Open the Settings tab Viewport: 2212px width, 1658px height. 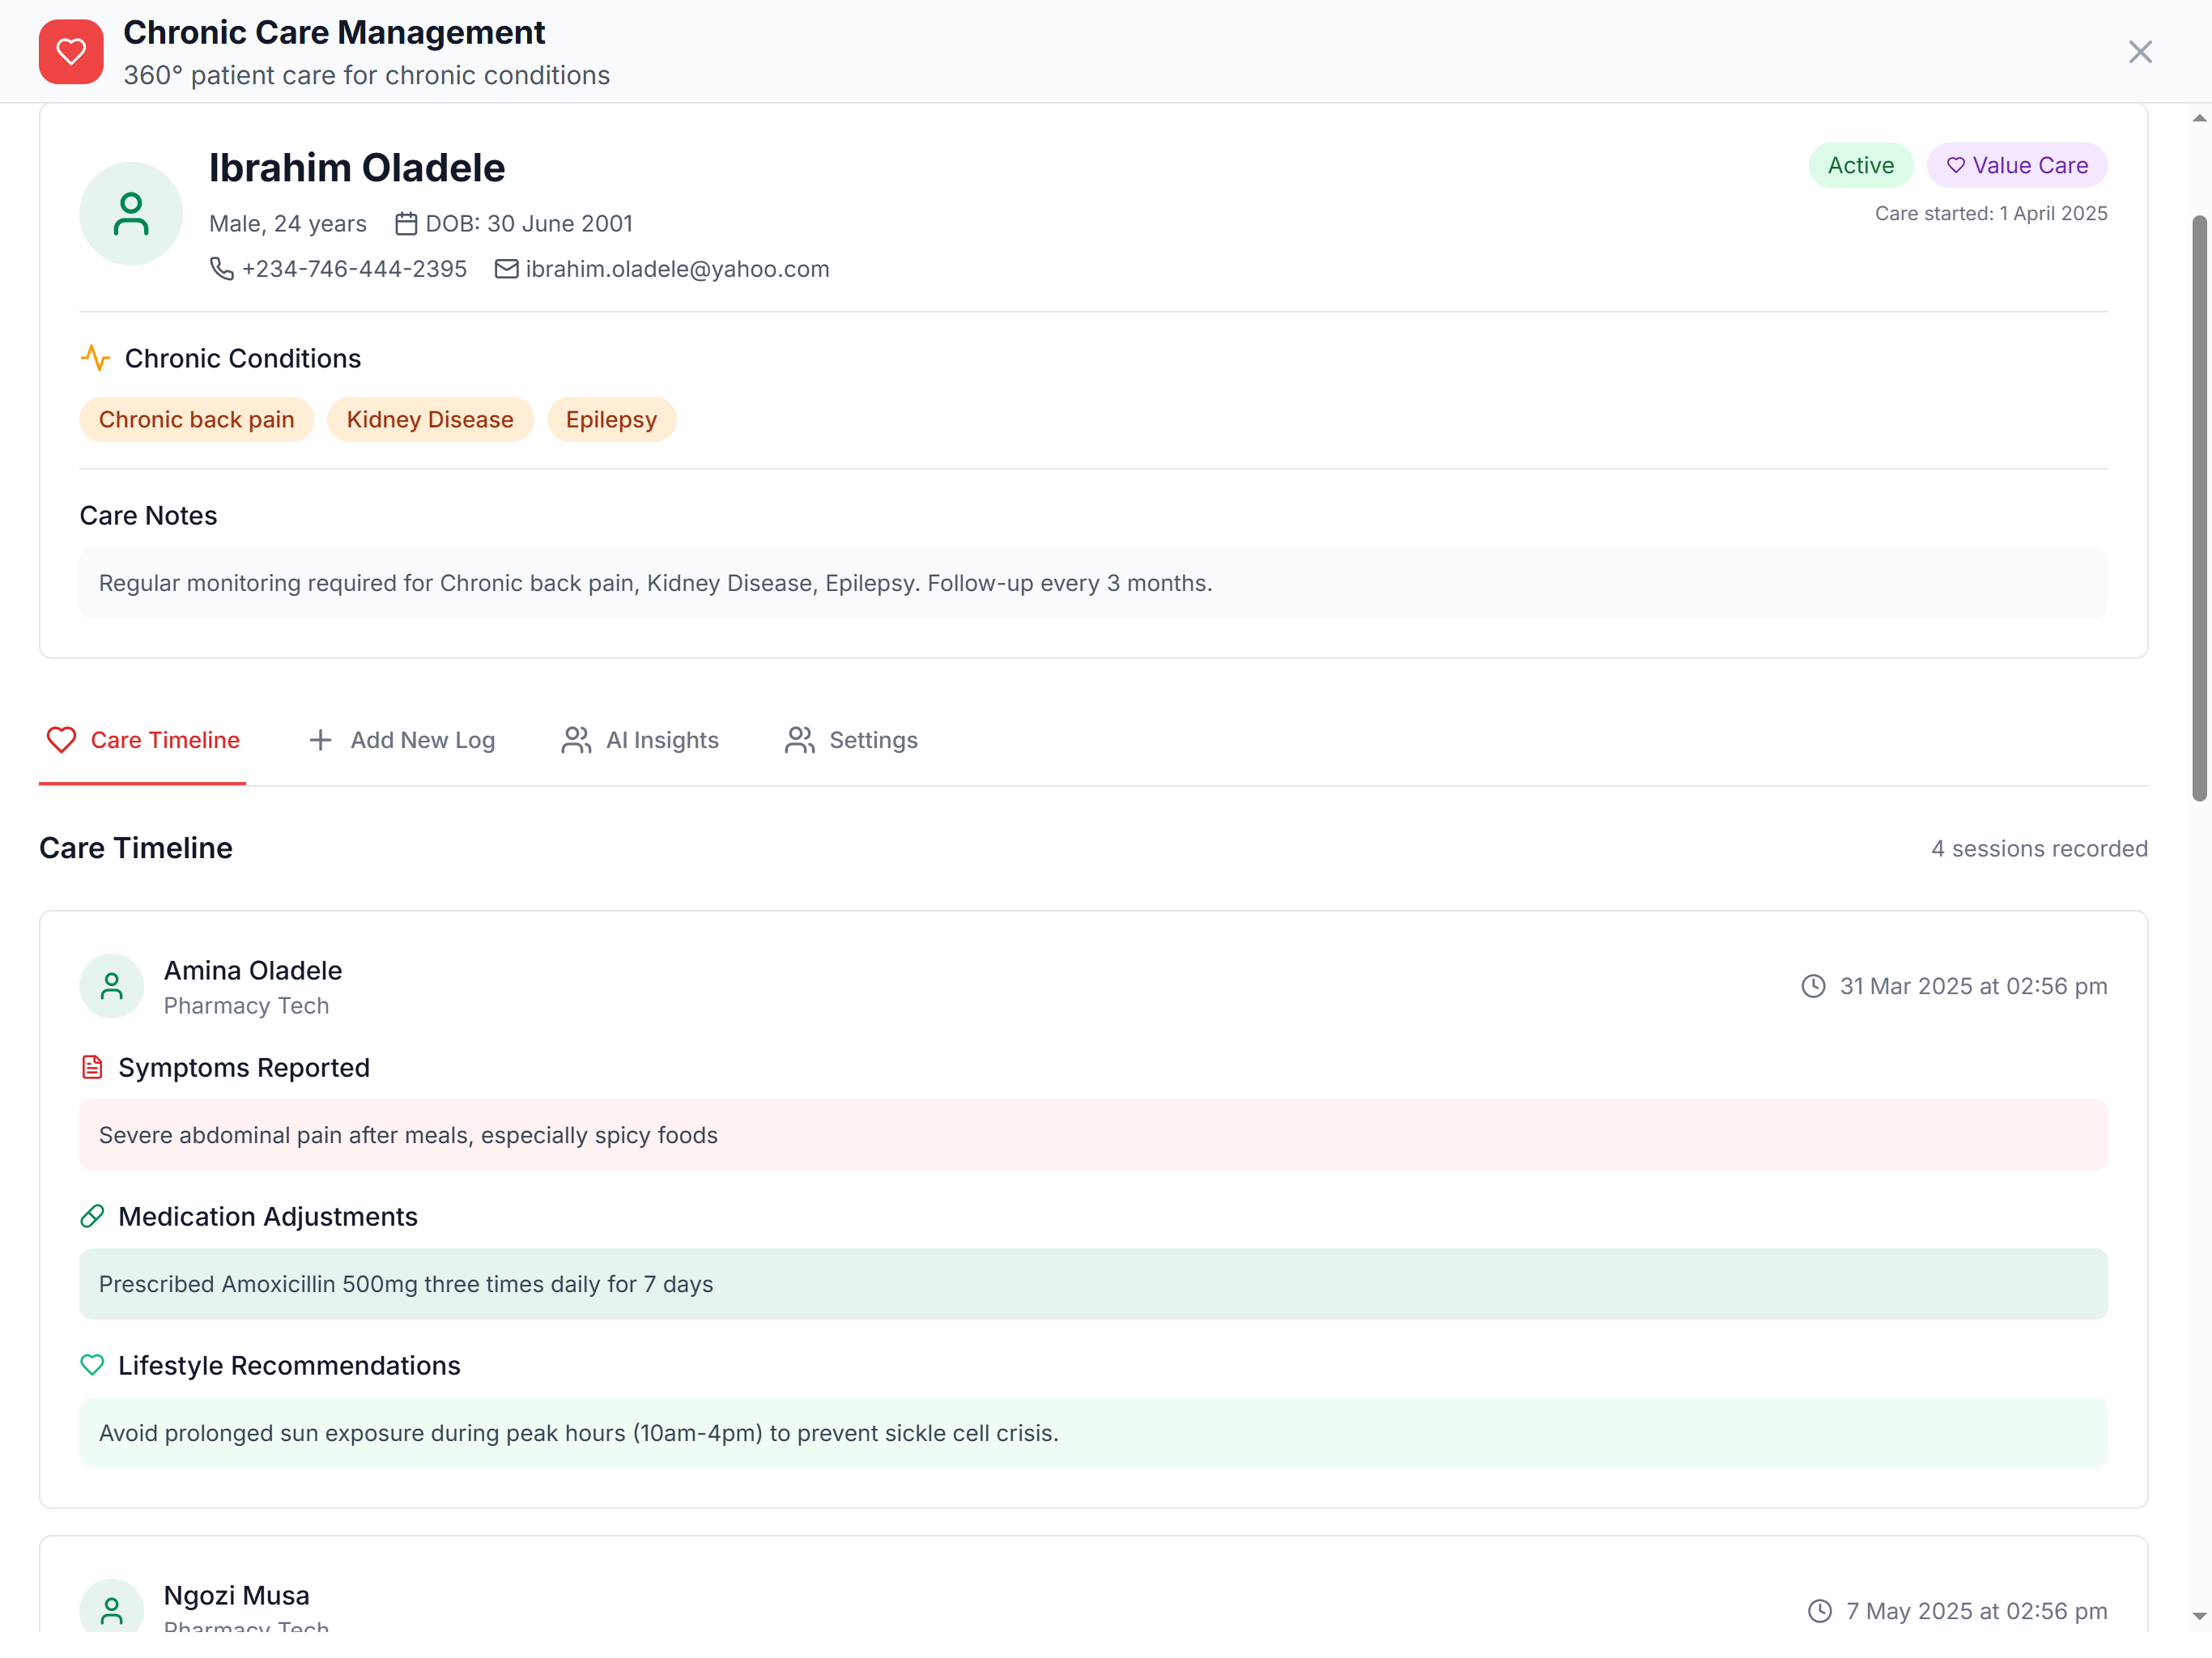[851, 741]
